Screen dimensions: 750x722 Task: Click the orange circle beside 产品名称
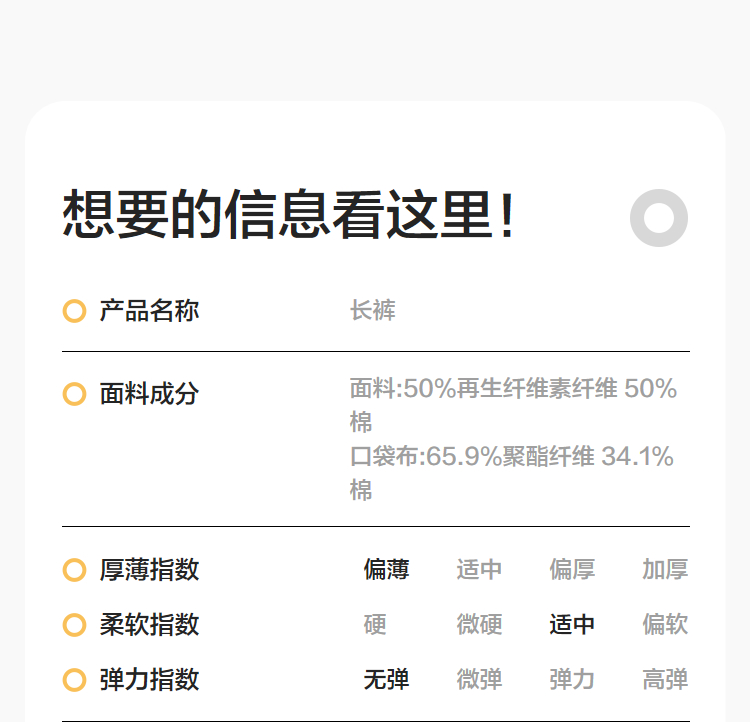click(74, 311)
